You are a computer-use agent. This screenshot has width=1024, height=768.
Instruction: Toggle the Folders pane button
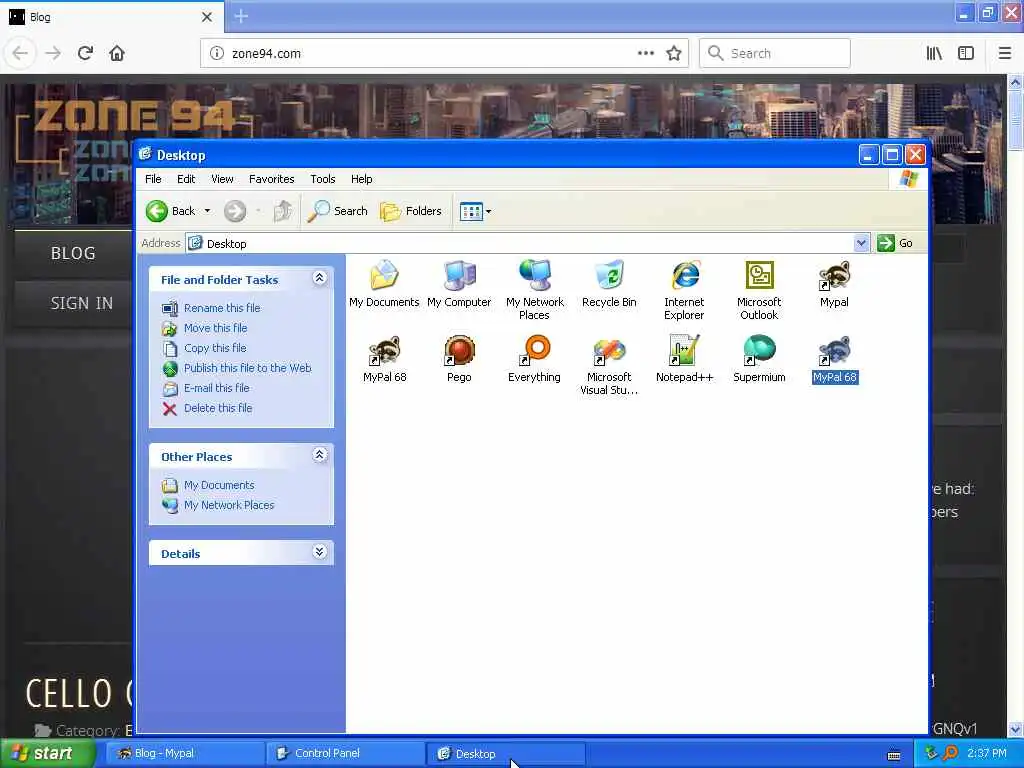(411, 211)
